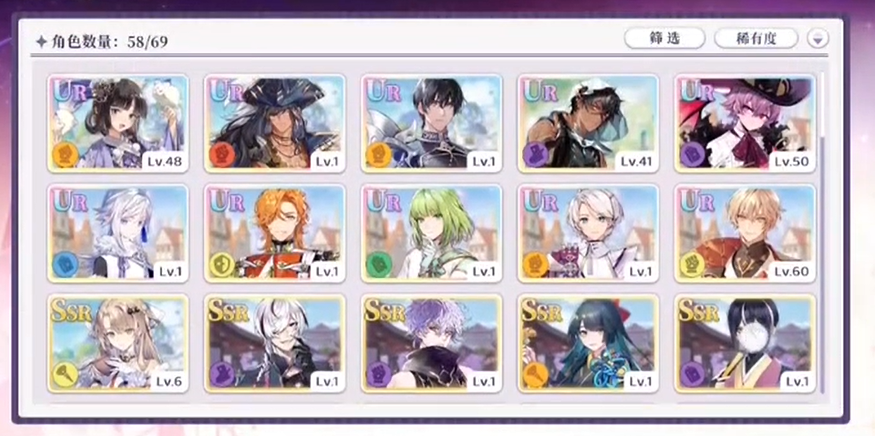Select the teal-haired SSR card with red bow
This screenshot has width=875, height=436.
588,343
